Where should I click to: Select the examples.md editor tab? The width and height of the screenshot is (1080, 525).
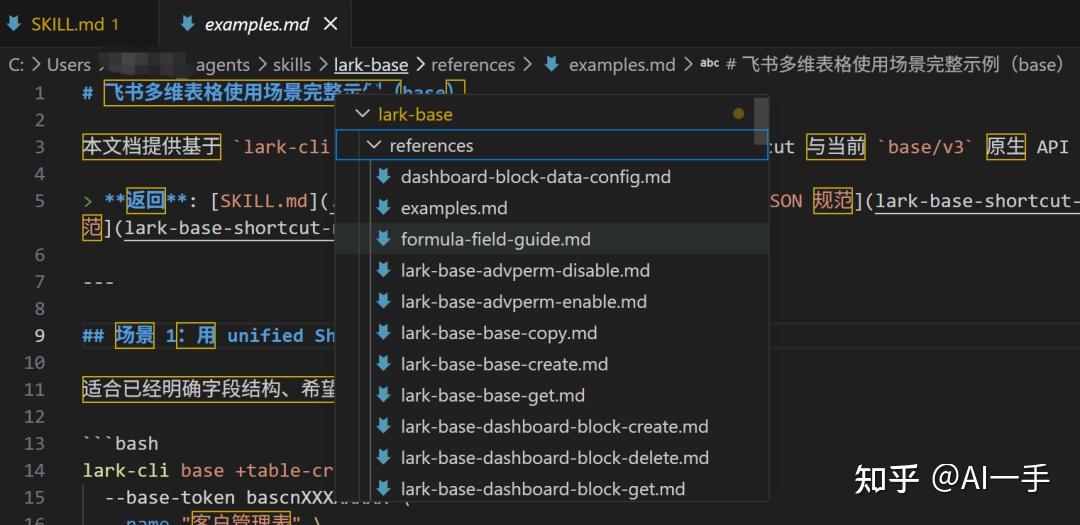(x=255, y=25)
